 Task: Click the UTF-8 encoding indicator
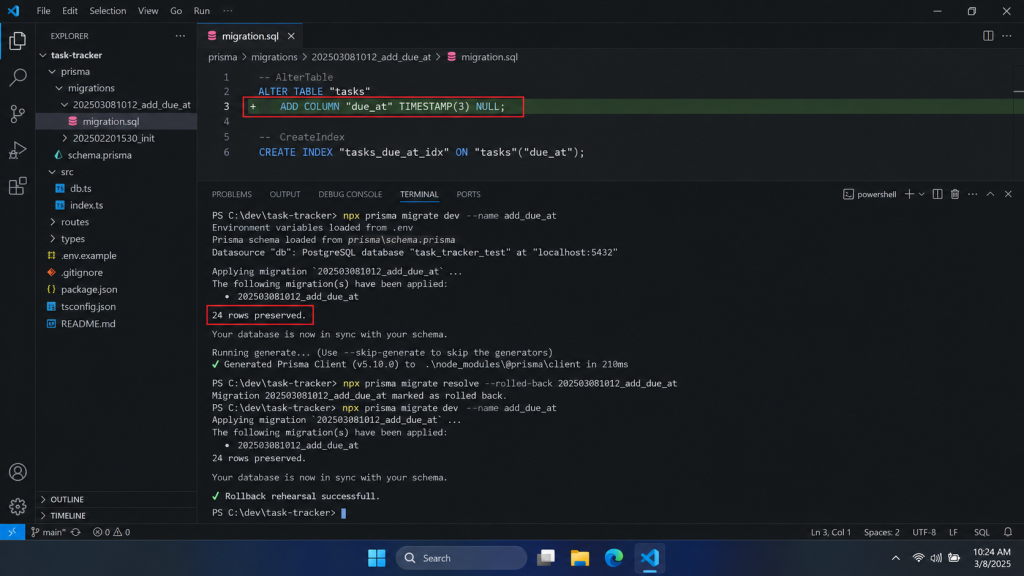(924, 532)
